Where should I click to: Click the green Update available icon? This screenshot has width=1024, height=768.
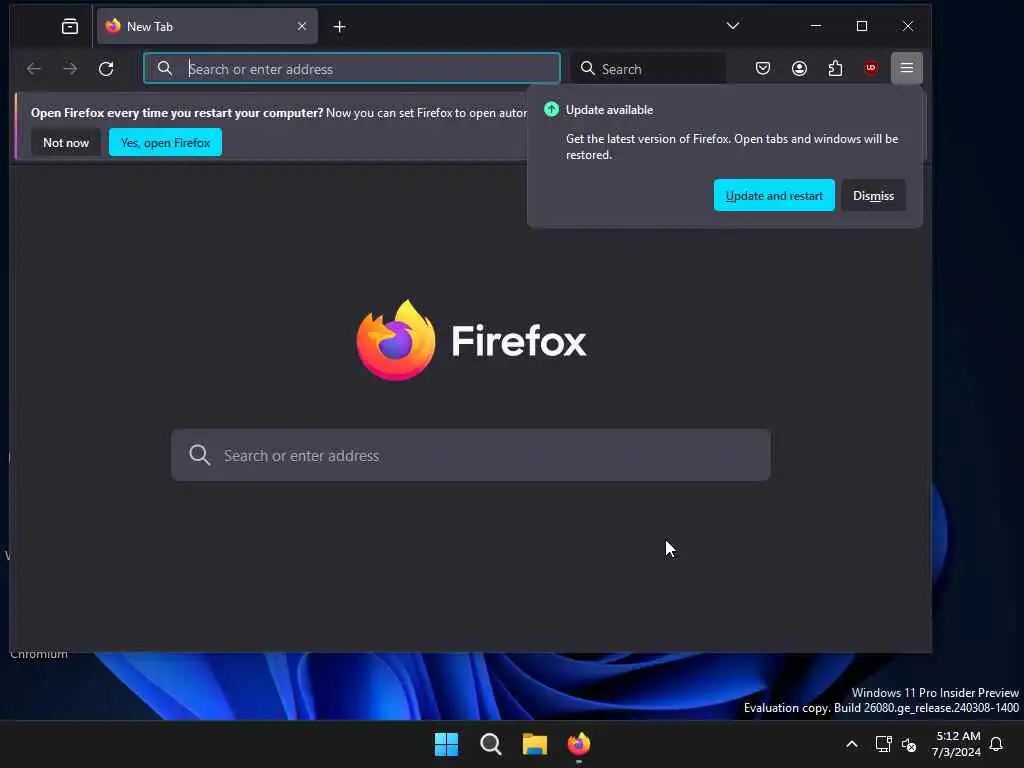coord(552,110)
